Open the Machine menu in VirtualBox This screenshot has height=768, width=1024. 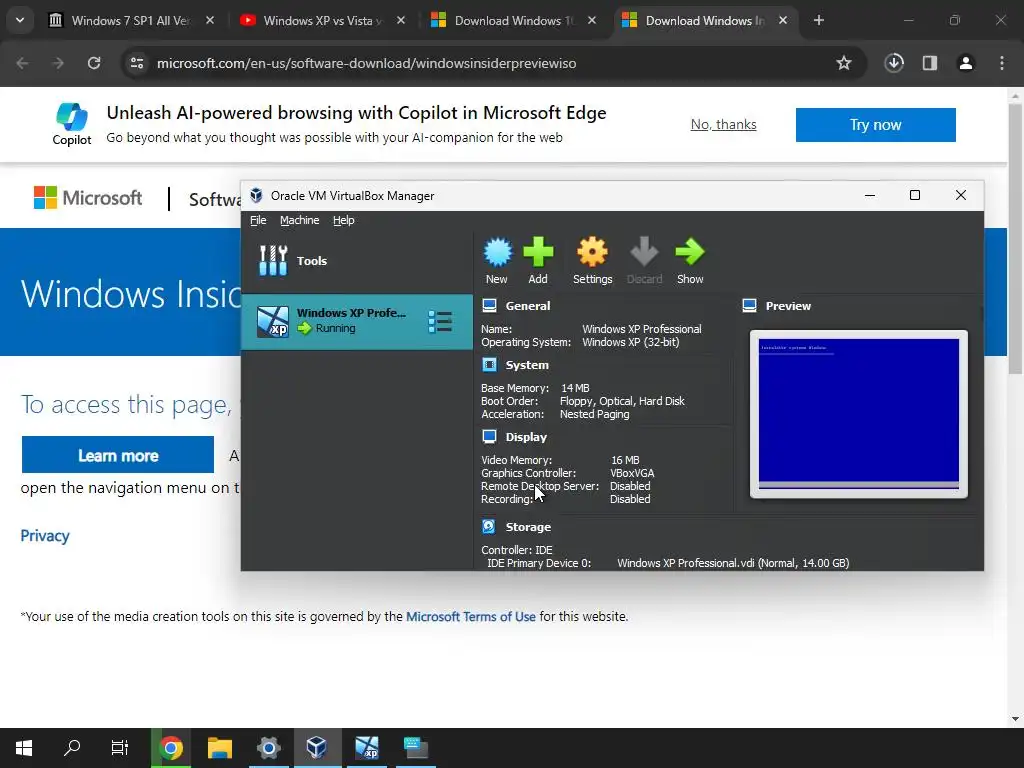(x=300, y=220)
